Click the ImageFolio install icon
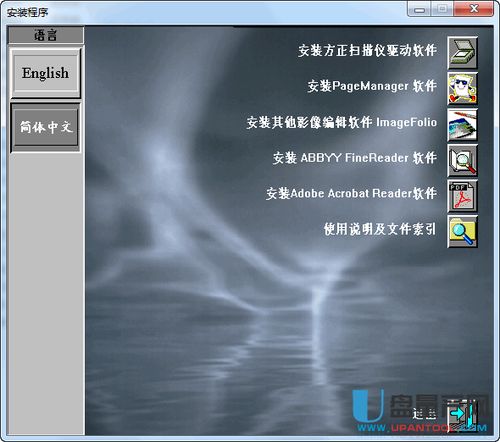The width and height of the screenshot is (500, 442). (462, 125)
